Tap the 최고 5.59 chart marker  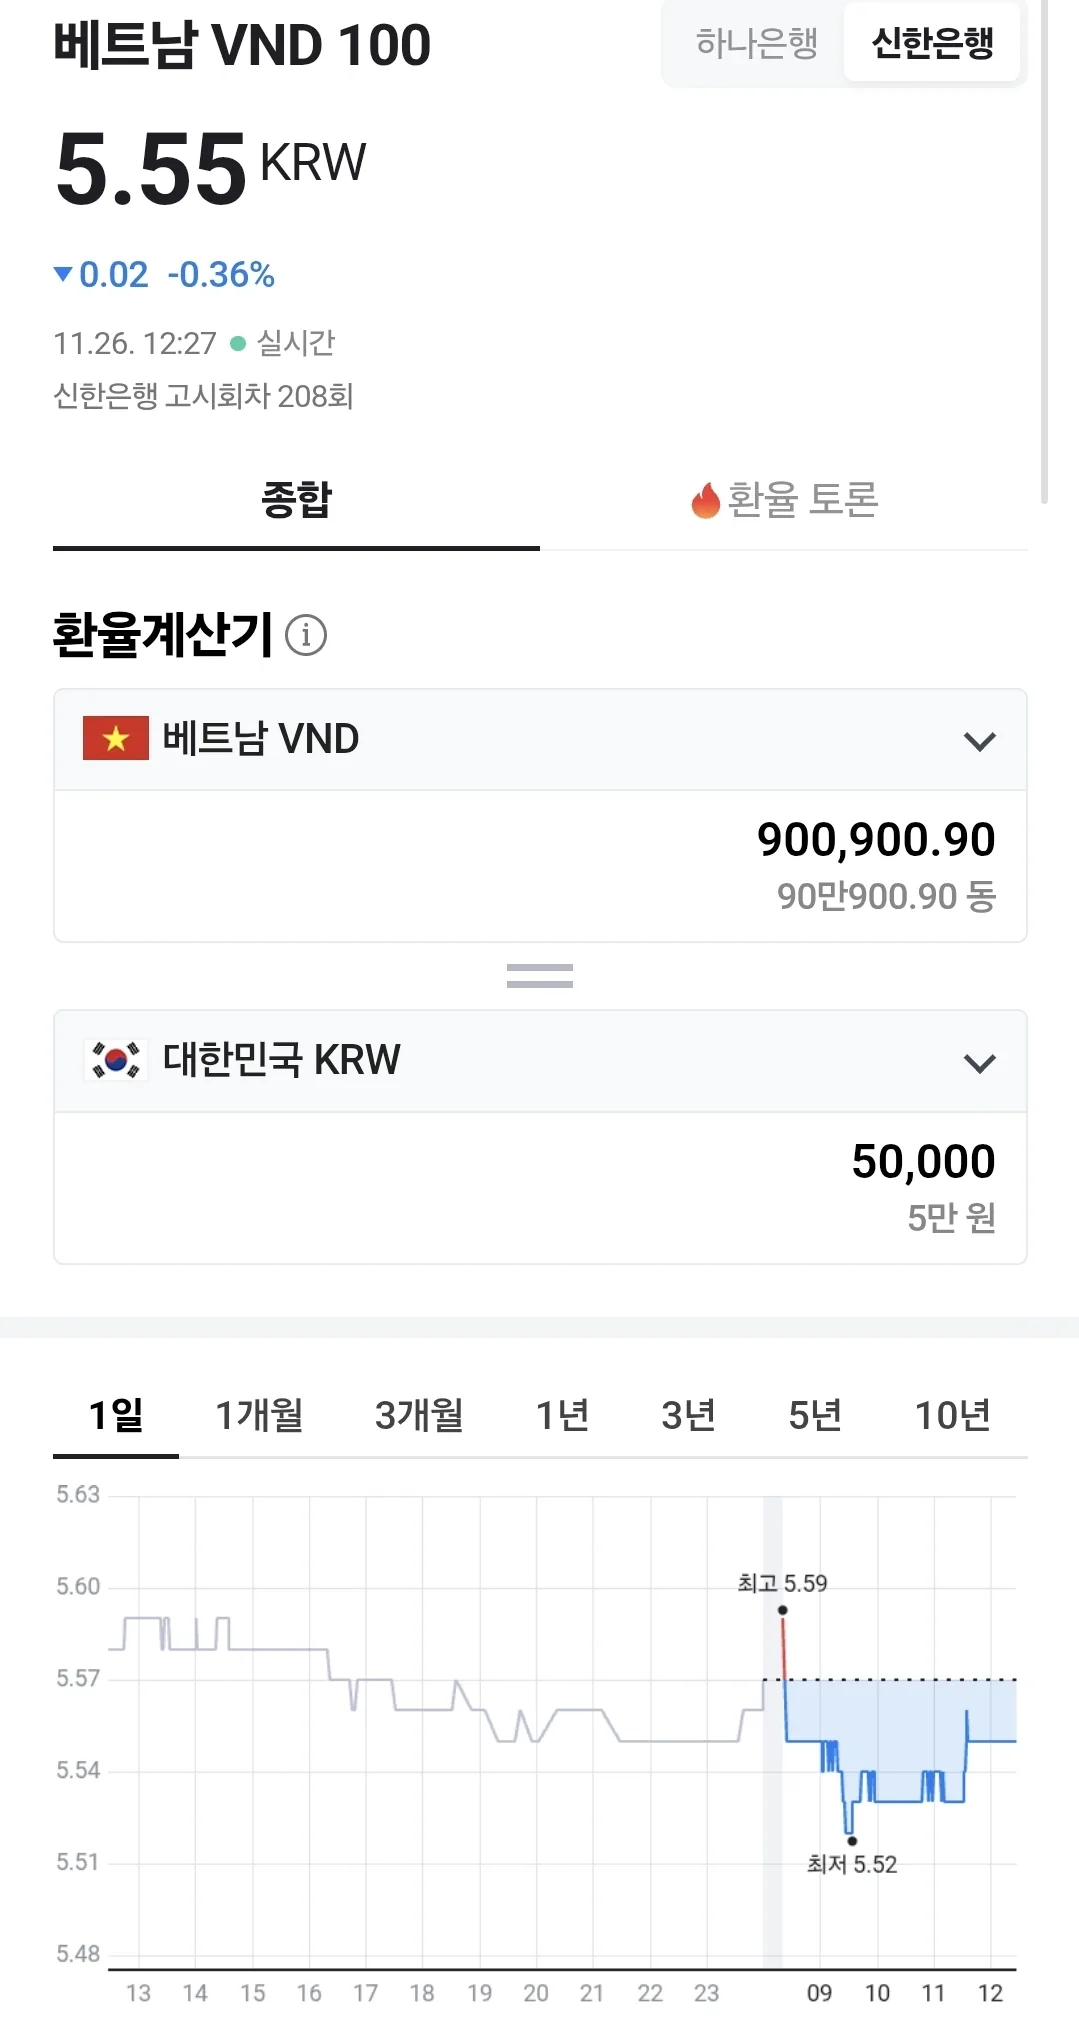782,1609
